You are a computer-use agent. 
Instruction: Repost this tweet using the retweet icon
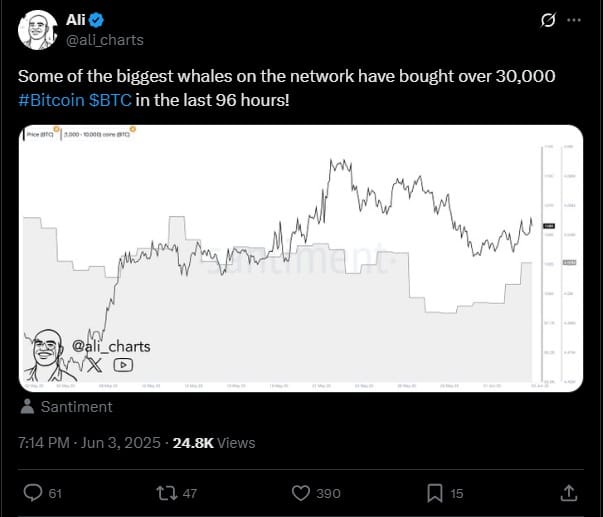(x=167, y=493)
